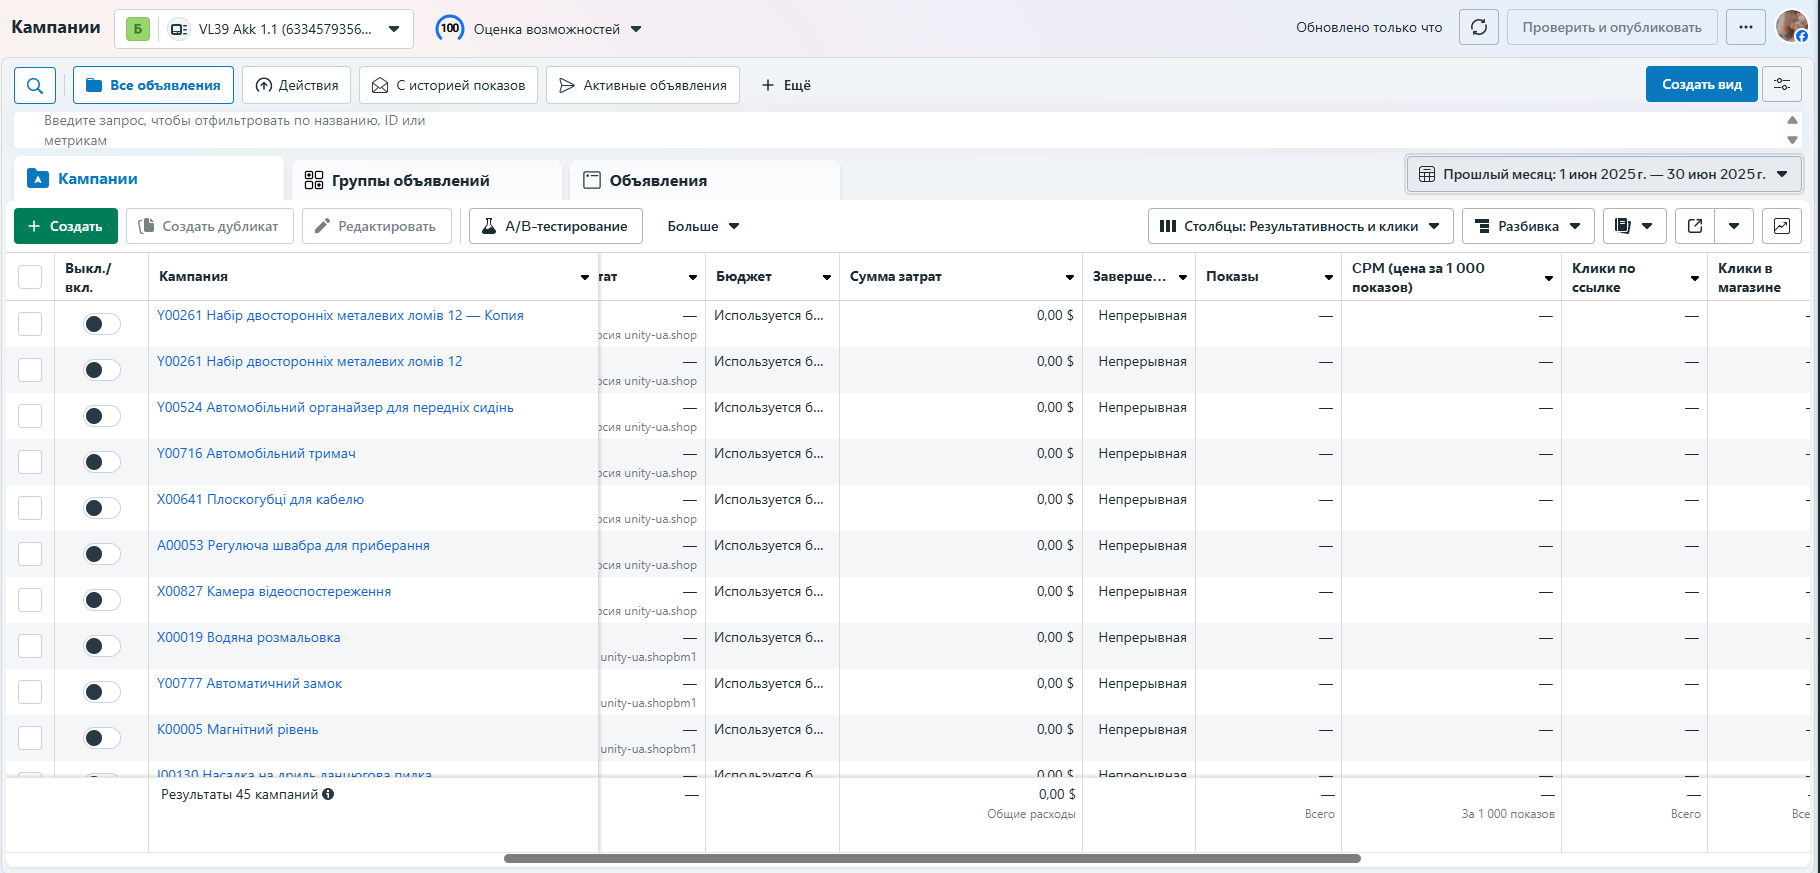
Task: Click the search magnifier icon
Action: click(x=35, y=85)
